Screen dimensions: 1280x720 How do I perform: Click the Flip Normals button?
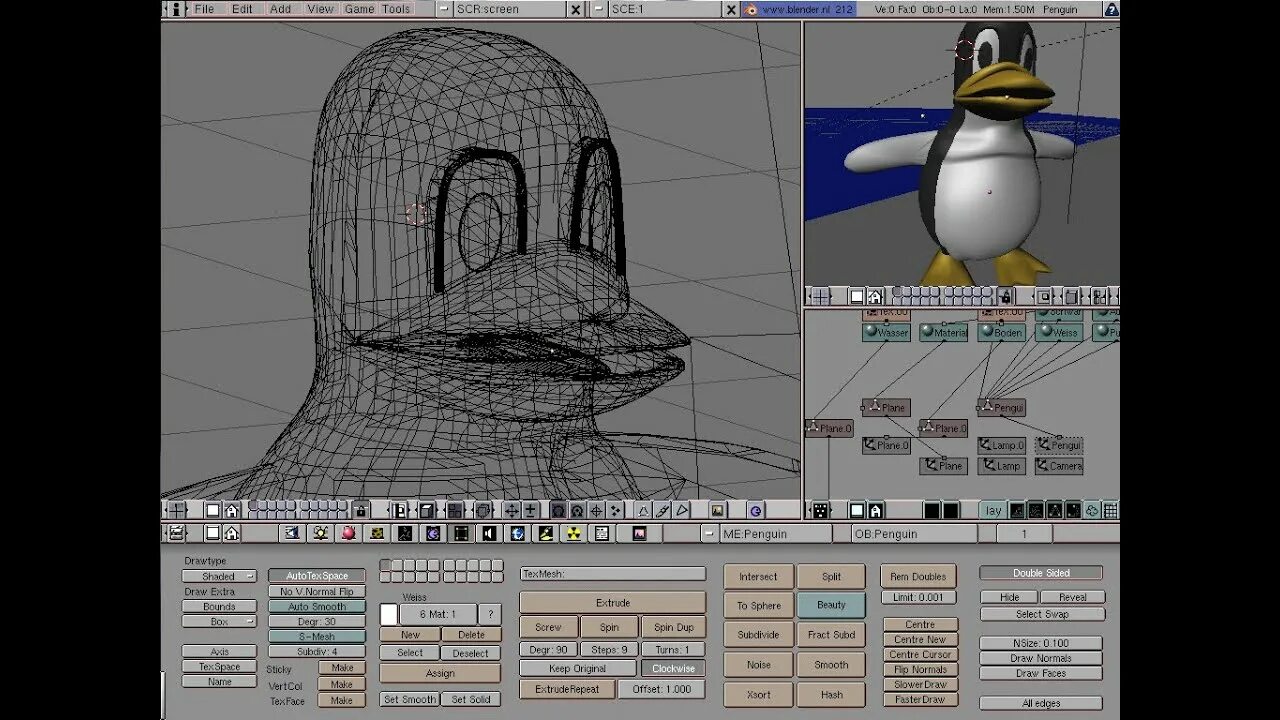[920, 669]
